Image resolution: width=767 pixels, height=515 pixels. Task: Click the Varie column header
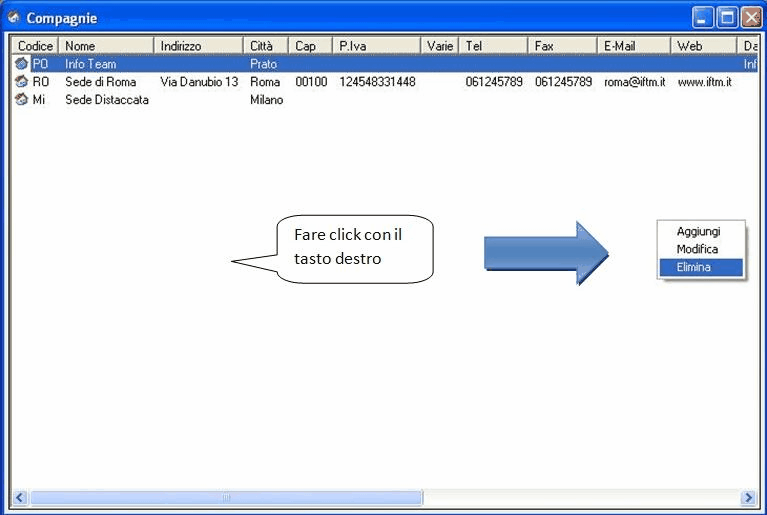(x=440, y=46)
